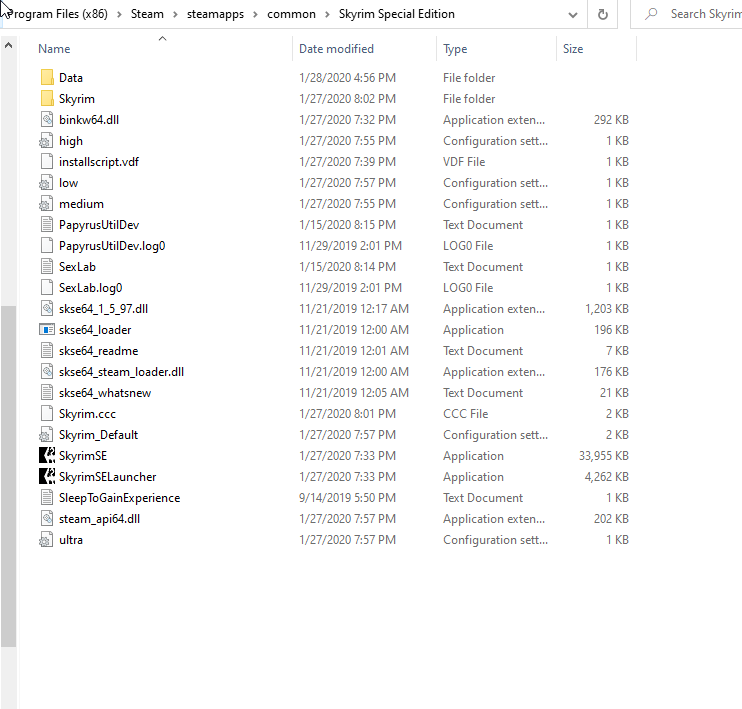Refresh the Skyrim Special Edition folder
Screen dimensions: 742x709
pos(602,14)
